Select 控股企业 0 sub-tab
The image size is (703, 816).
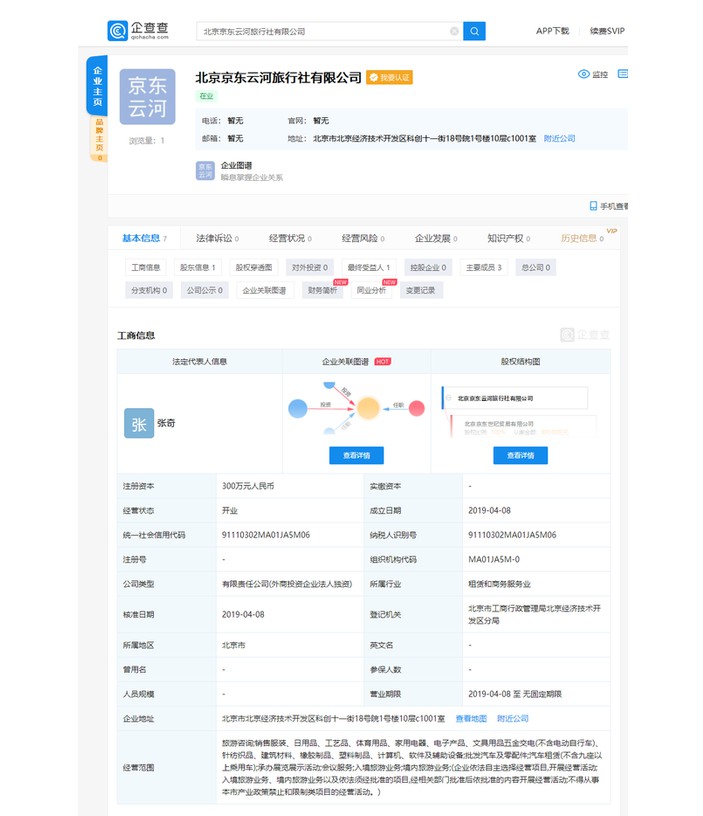pyautogui.click(x=428, y=267)
